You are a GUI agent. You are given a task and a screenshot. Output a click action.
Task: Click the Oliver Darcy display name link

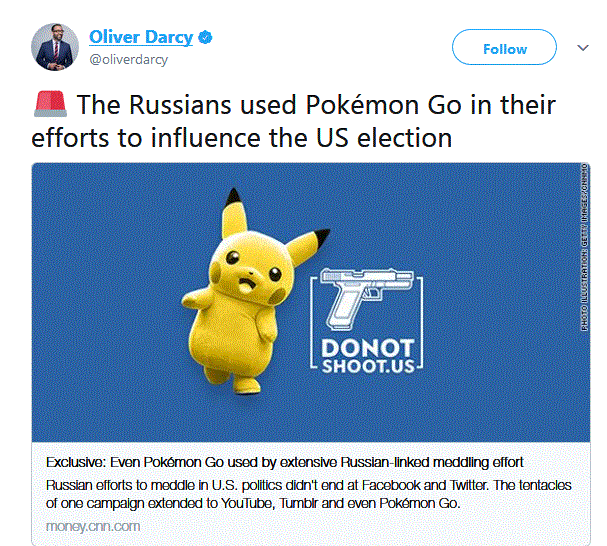click(141, 38)
